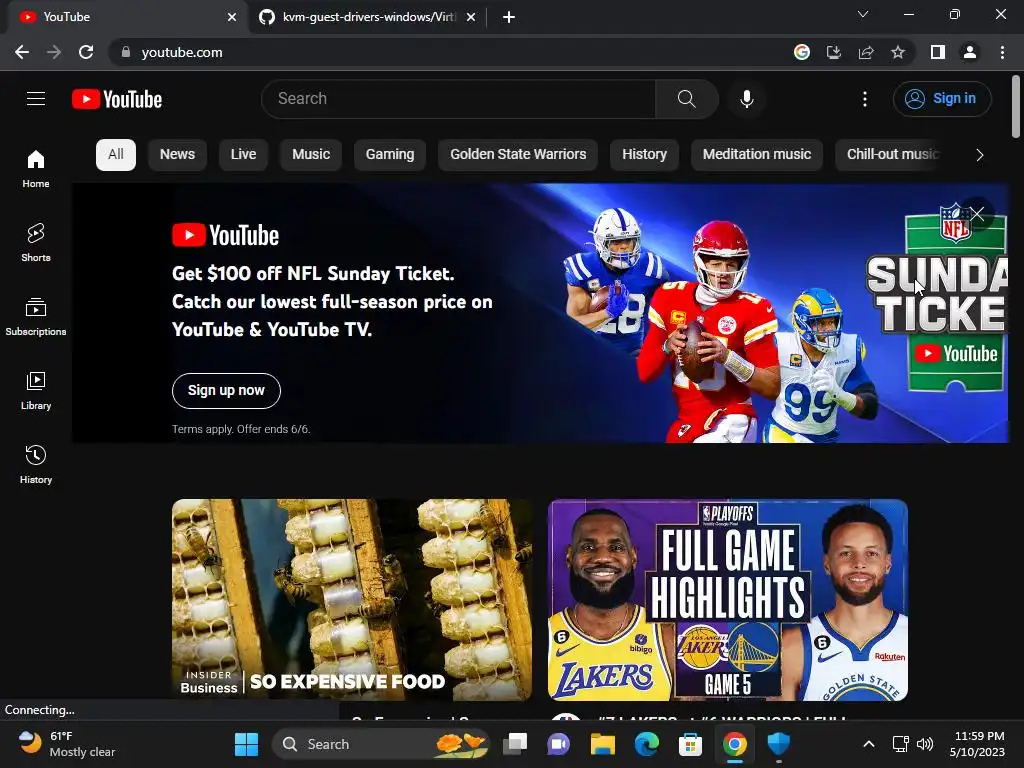
Task: Select the Live category chip
Action: click(243, 155)
